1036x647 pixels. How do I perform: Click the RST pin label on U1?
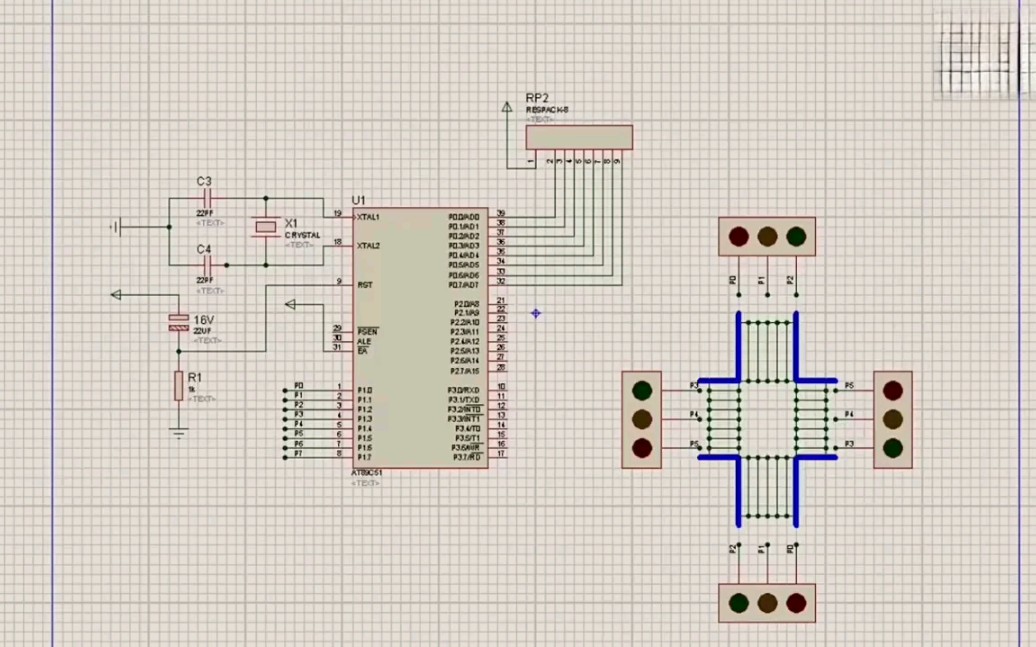click(365, 285)
